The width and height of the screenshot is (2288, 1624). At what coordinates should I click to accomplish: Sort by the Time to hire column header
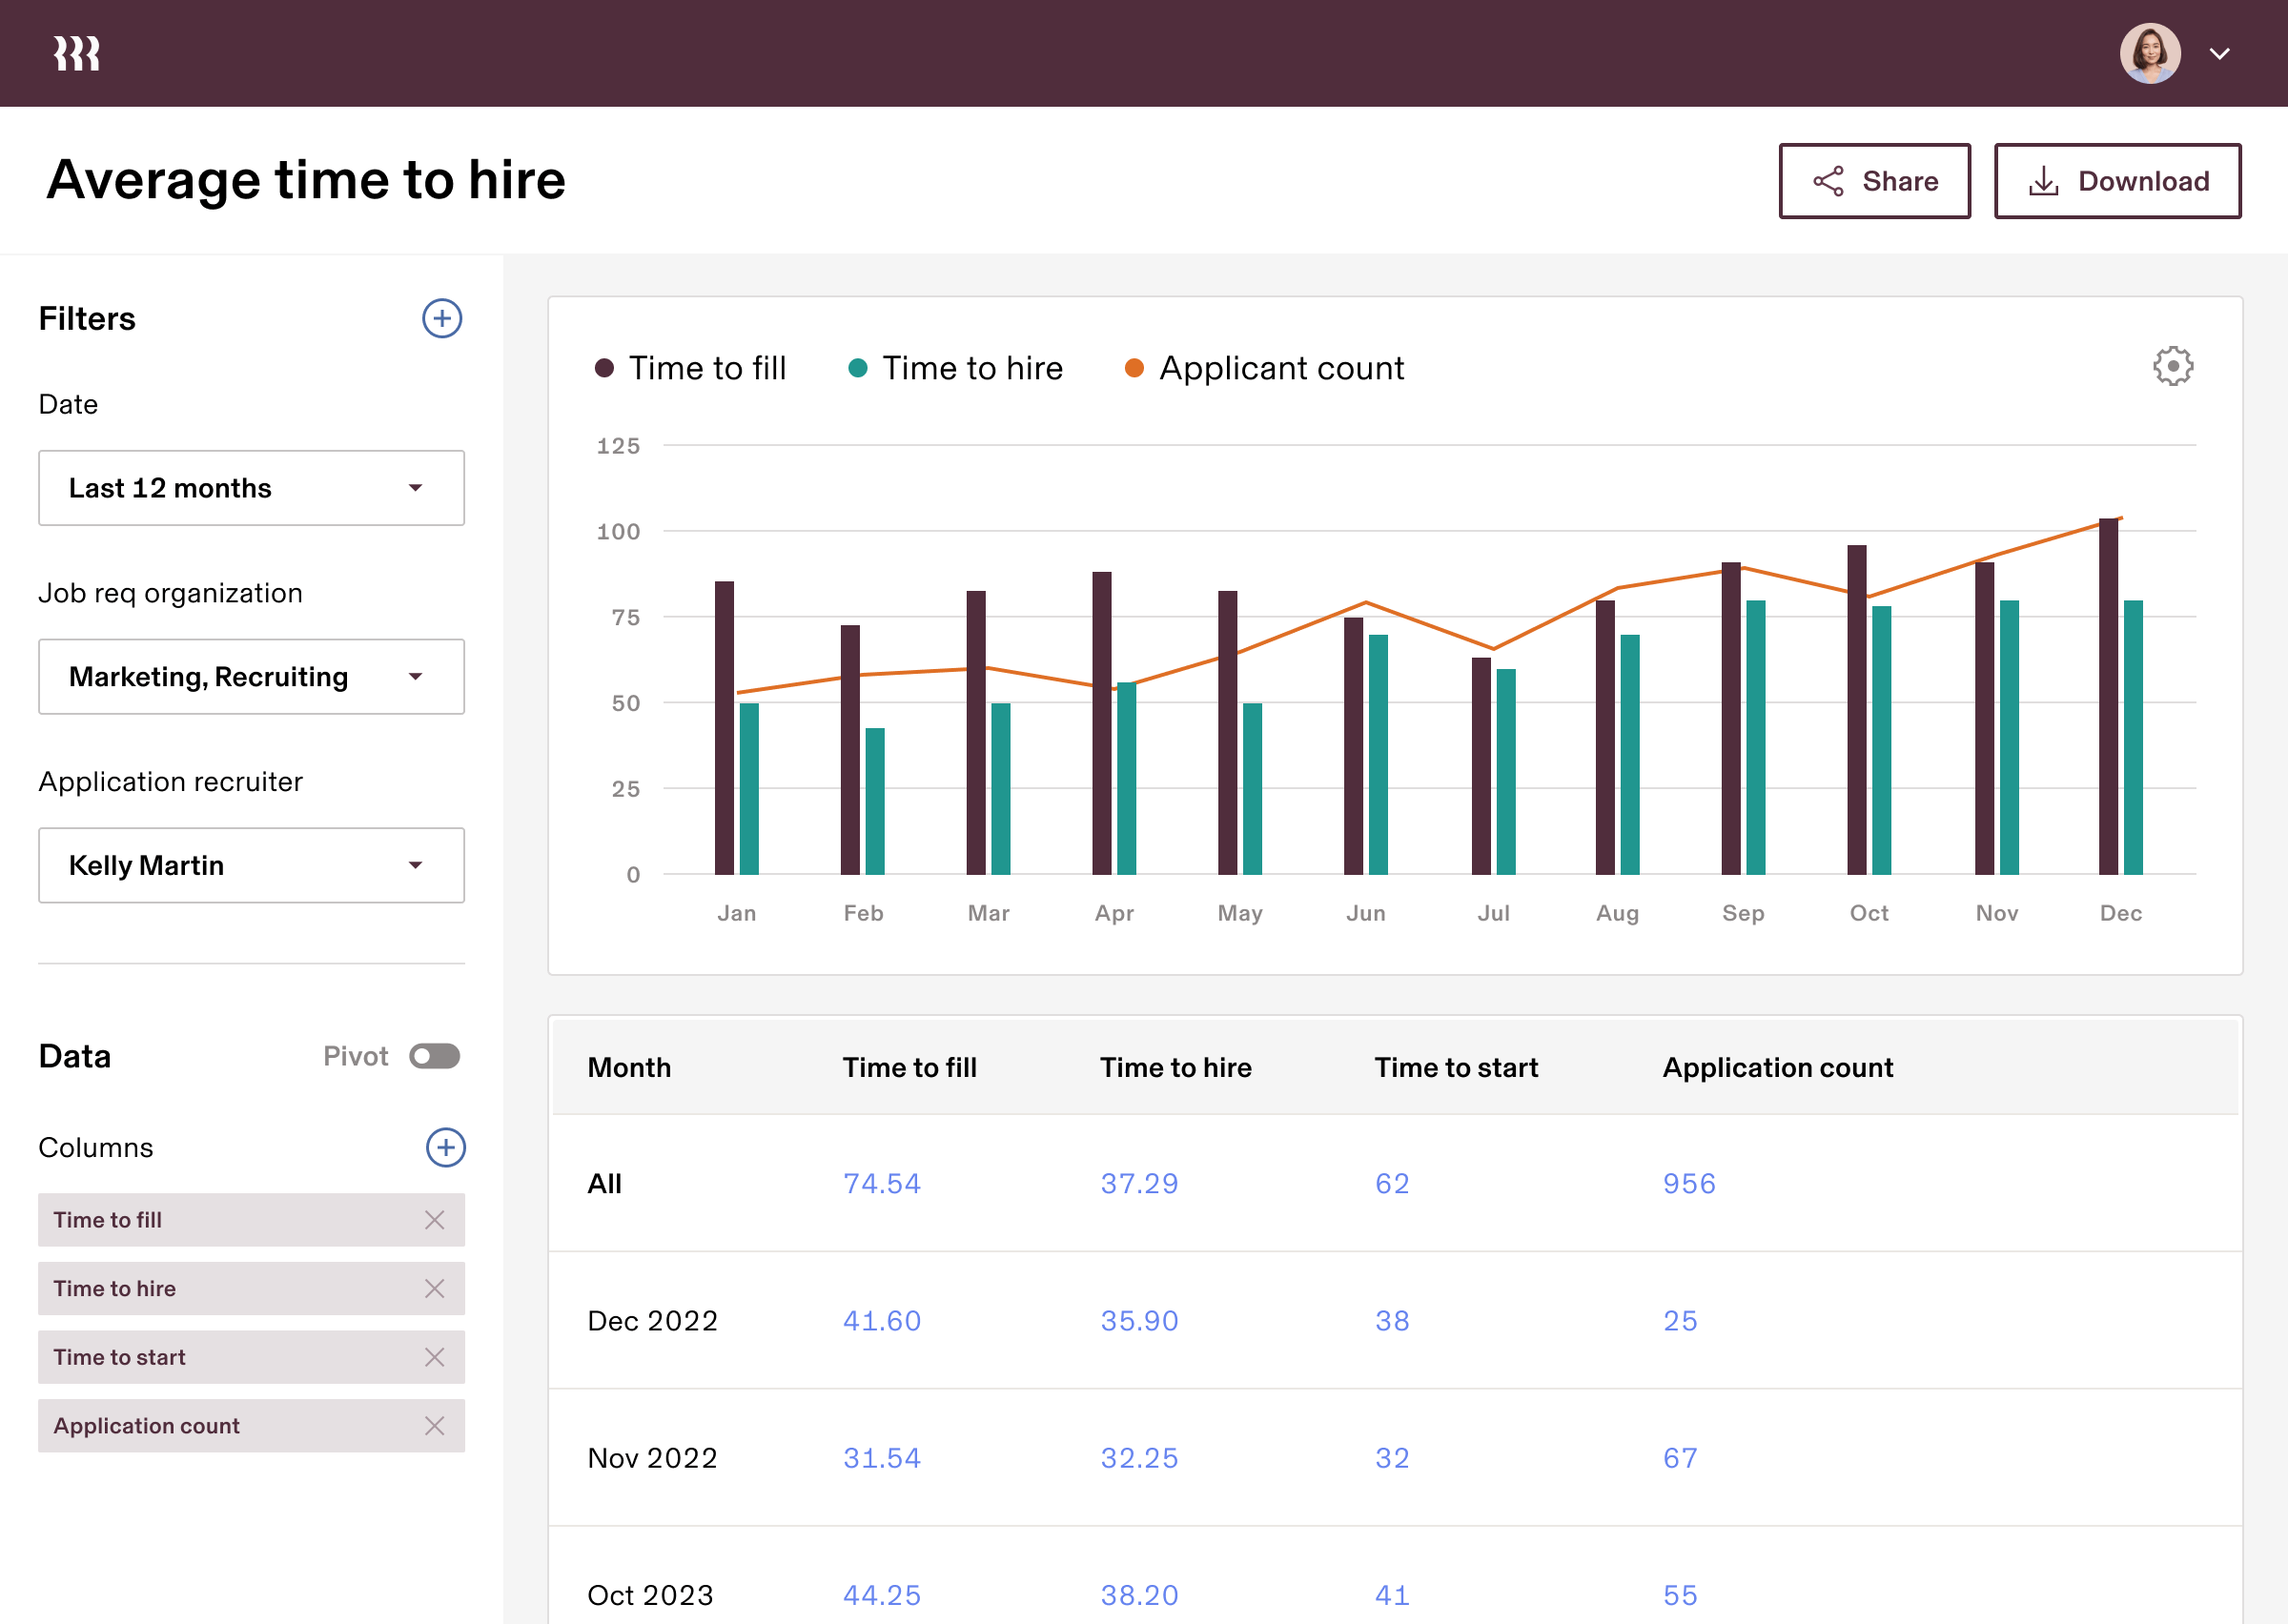tap(1175, 1068)
